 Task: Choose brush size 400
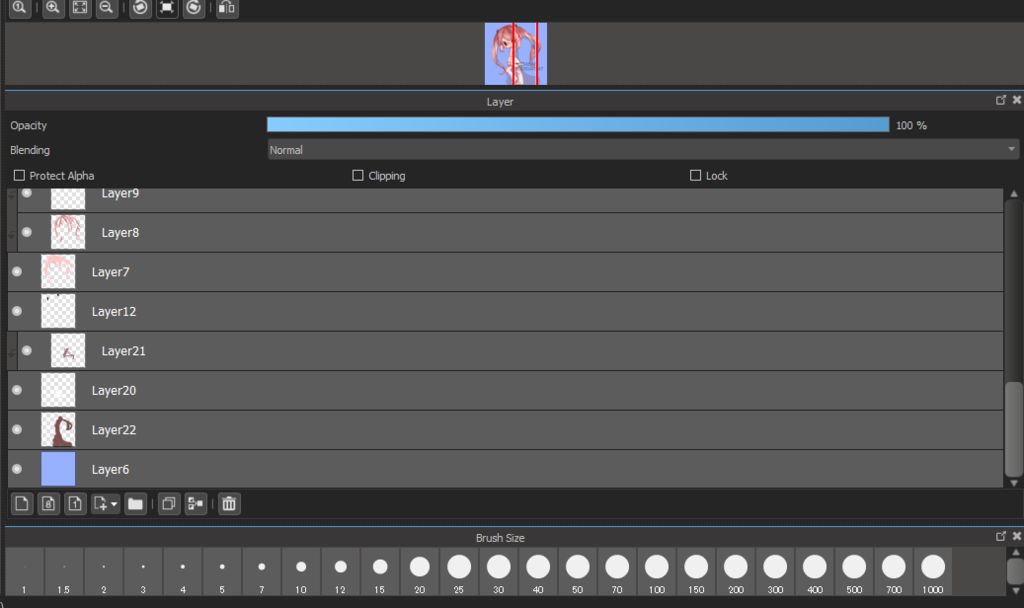814,571
